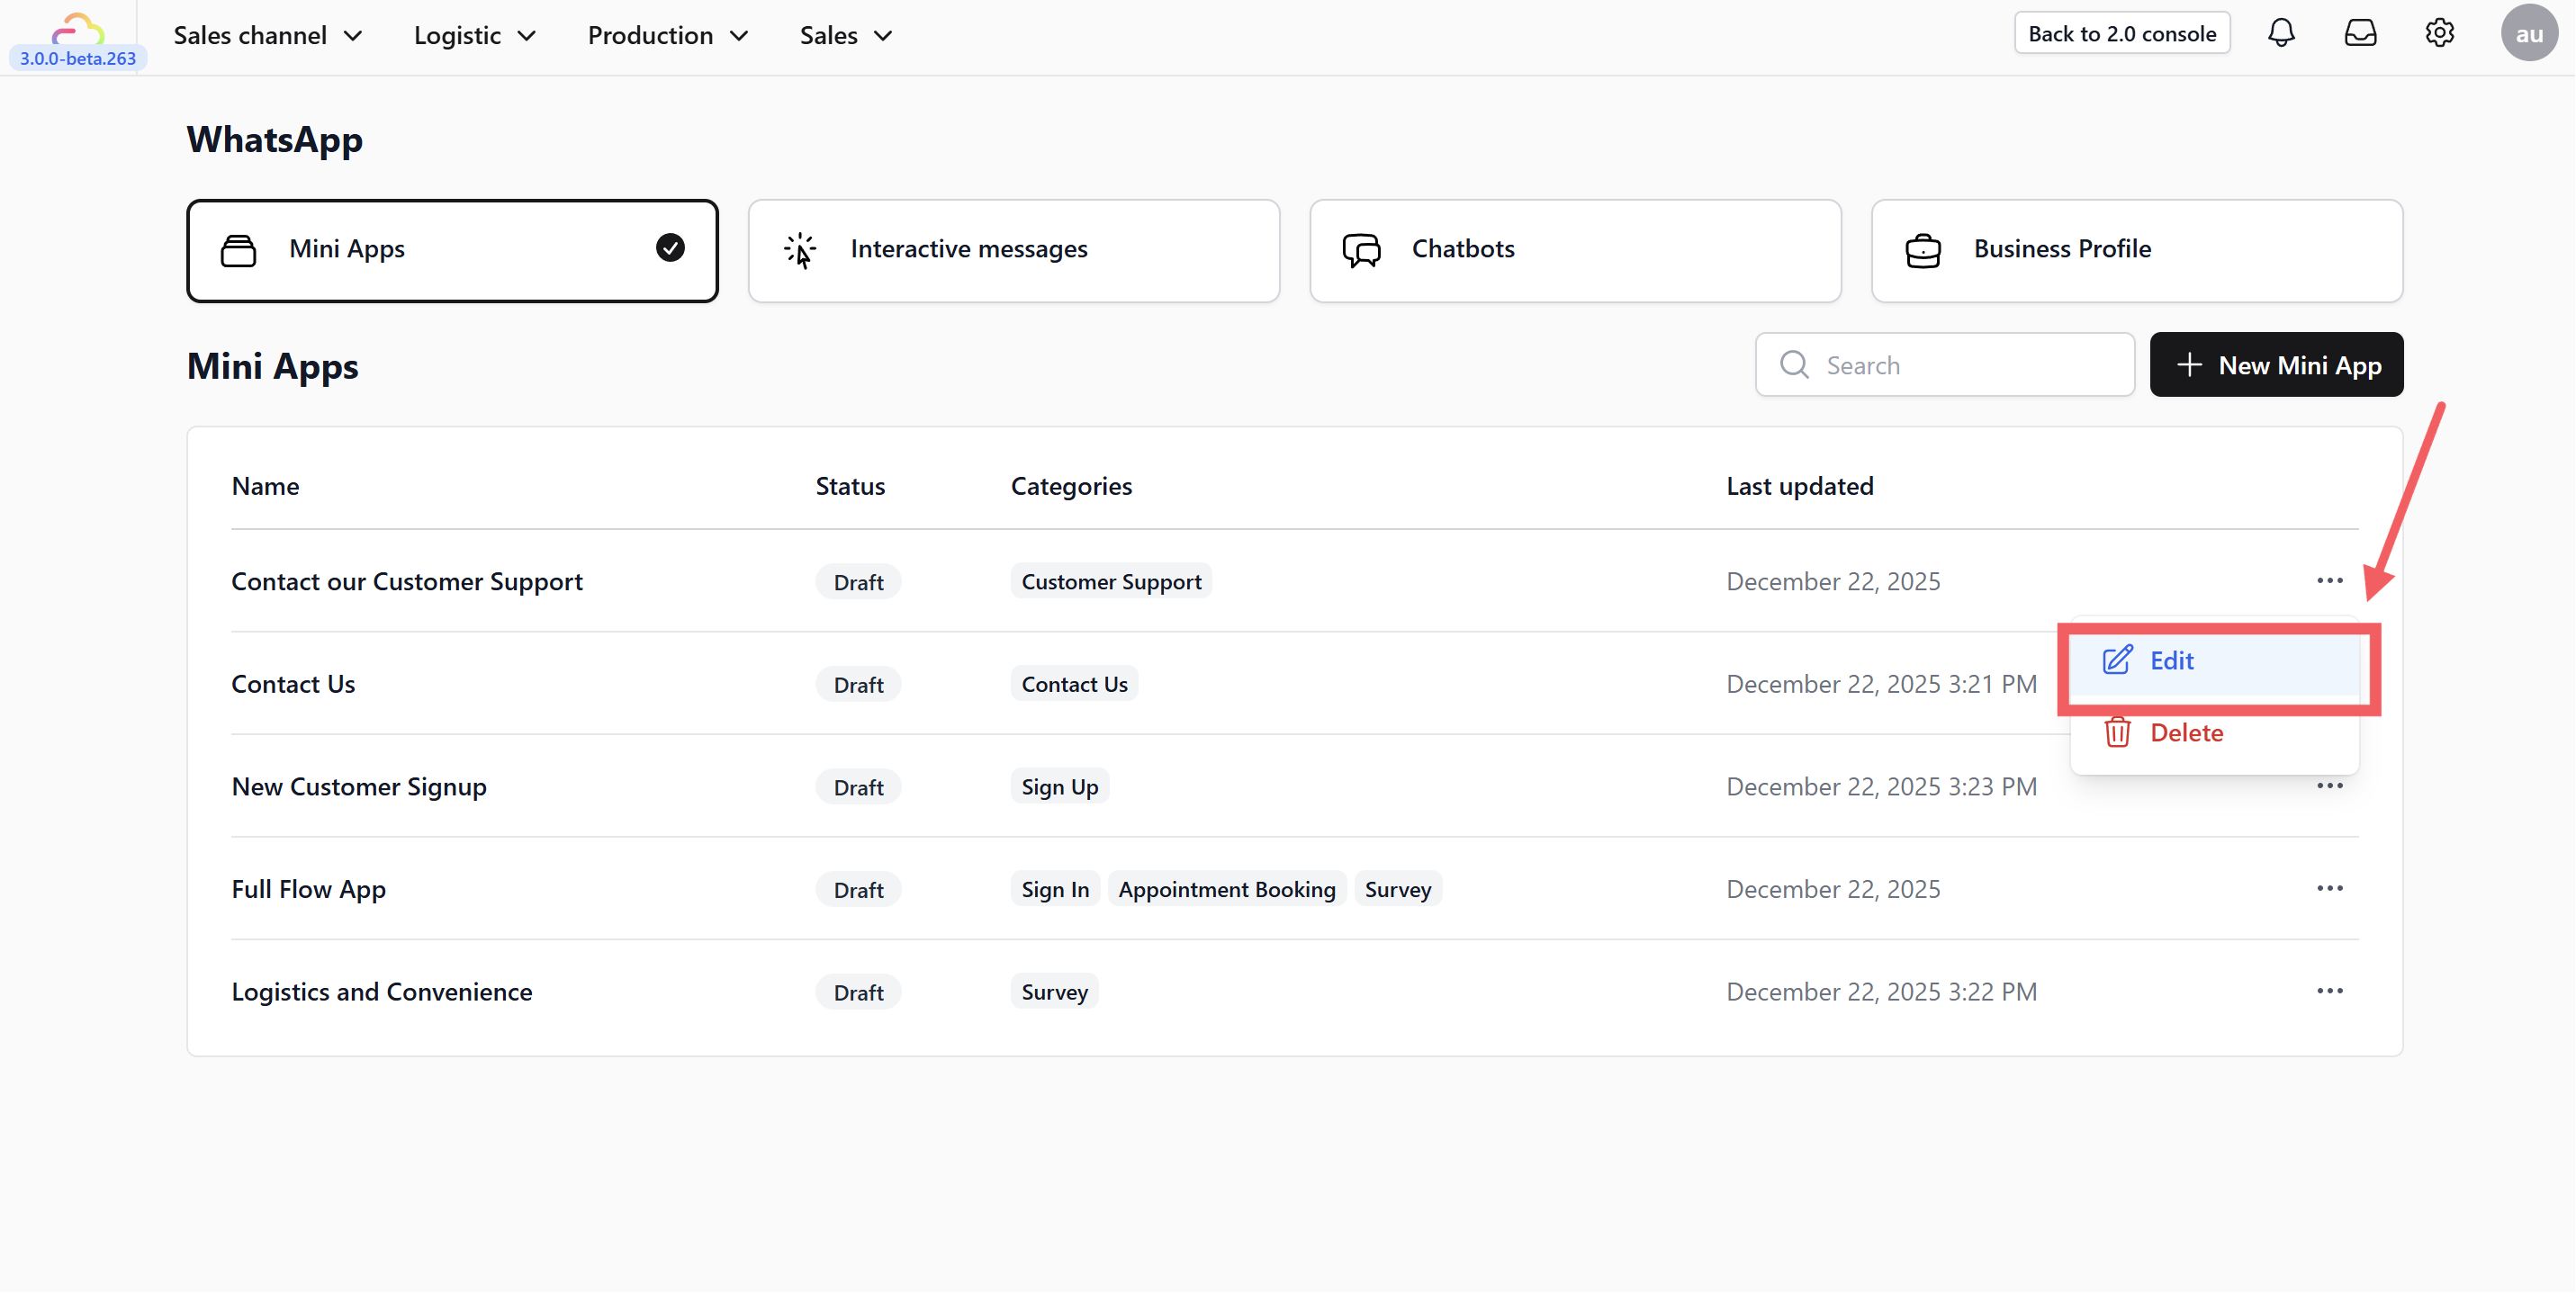Image resolution: width=2576 pixels, height=1293 pixels.
Task: Click the Status column header
Action: (x=850, y=486)
